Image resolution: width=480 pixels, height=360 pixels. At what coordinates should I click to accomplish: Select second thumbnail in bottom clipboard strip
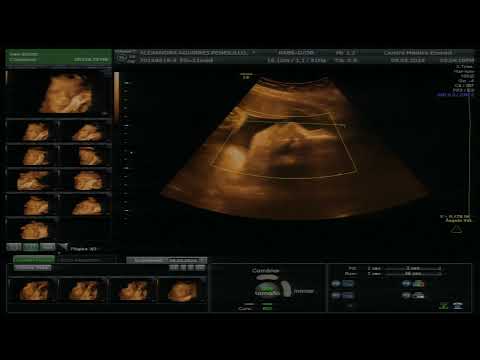coord(83,290)
